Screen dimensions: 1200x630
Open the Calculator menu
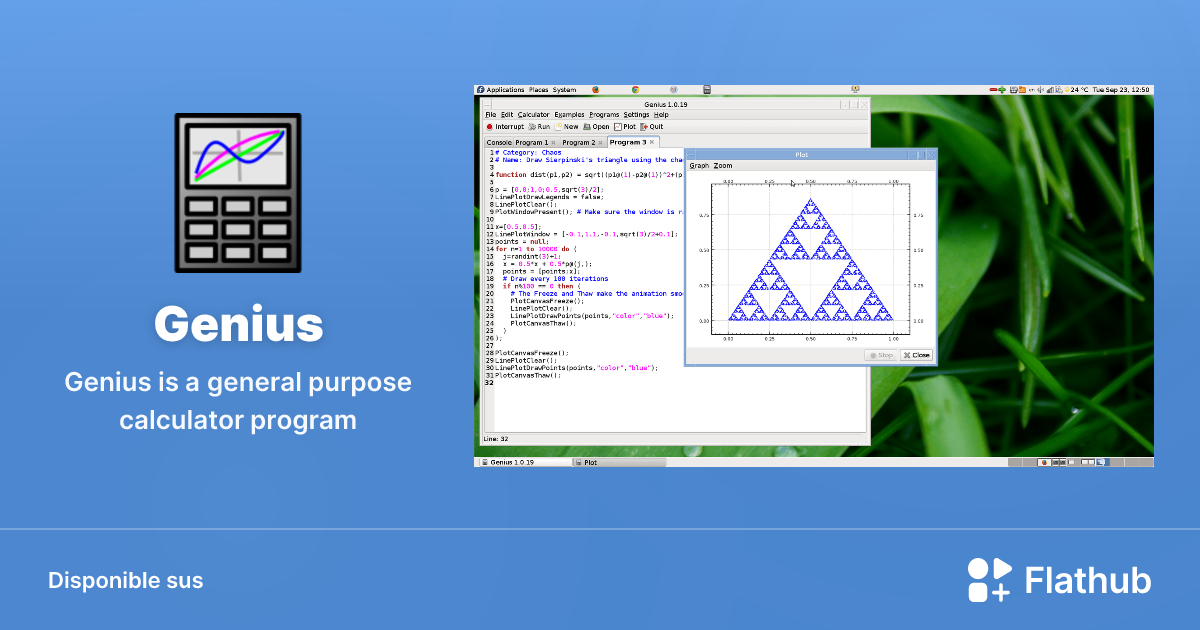[x=533, y=114]
